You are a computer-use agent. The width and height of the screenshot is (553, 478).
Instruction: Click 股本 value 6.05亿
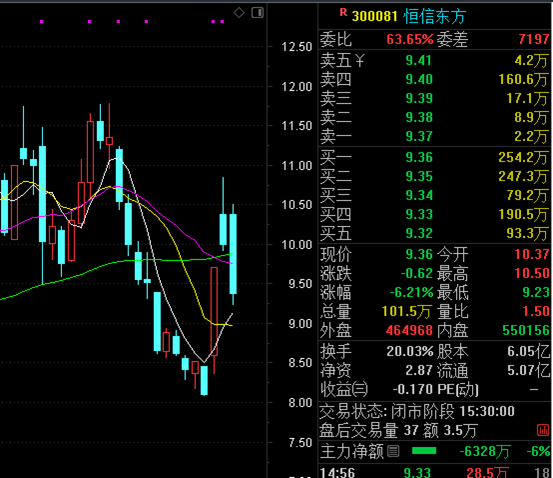tap(528, 351)
